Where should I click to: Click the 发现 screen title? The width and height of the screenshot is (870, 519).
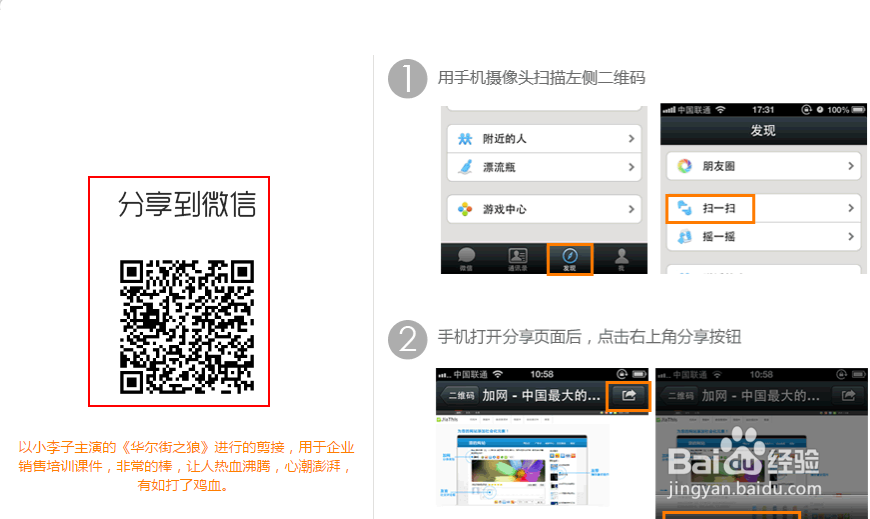coord(763,130)
